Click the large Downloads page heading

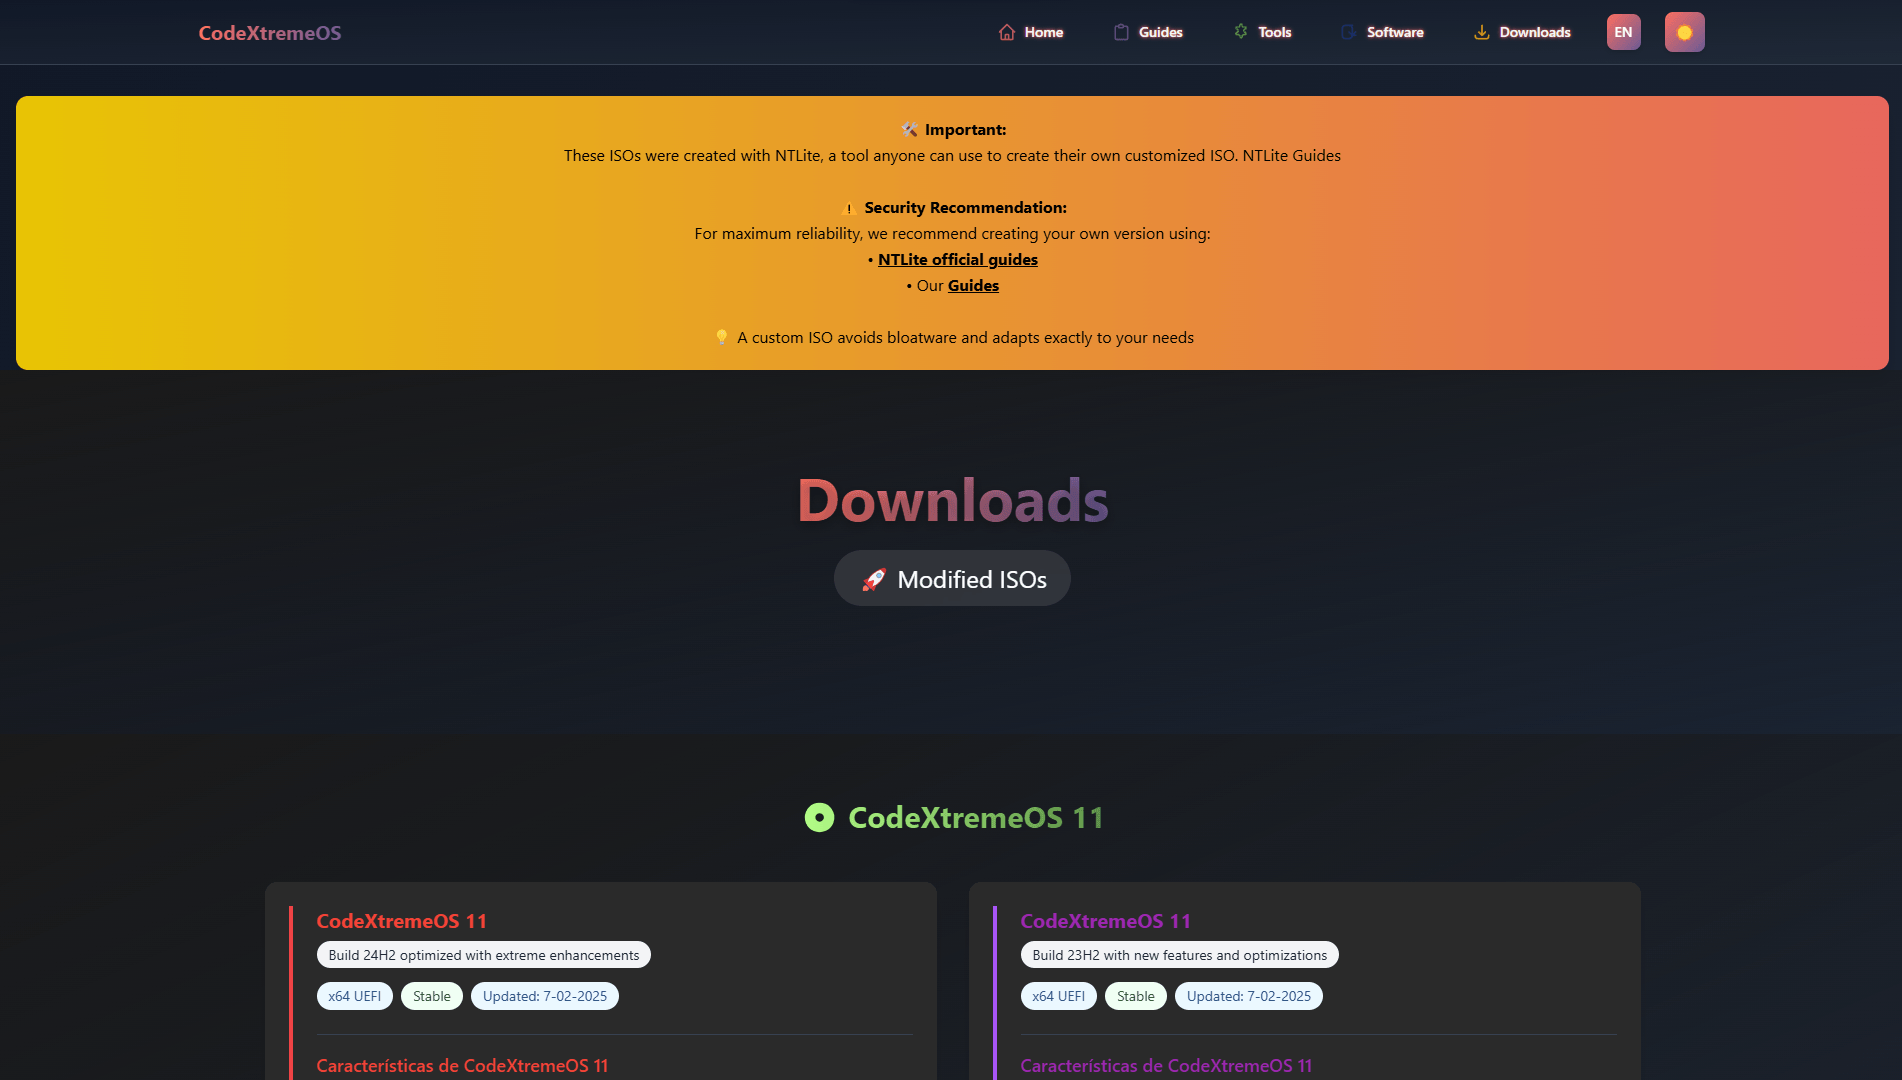pos(952,500)
